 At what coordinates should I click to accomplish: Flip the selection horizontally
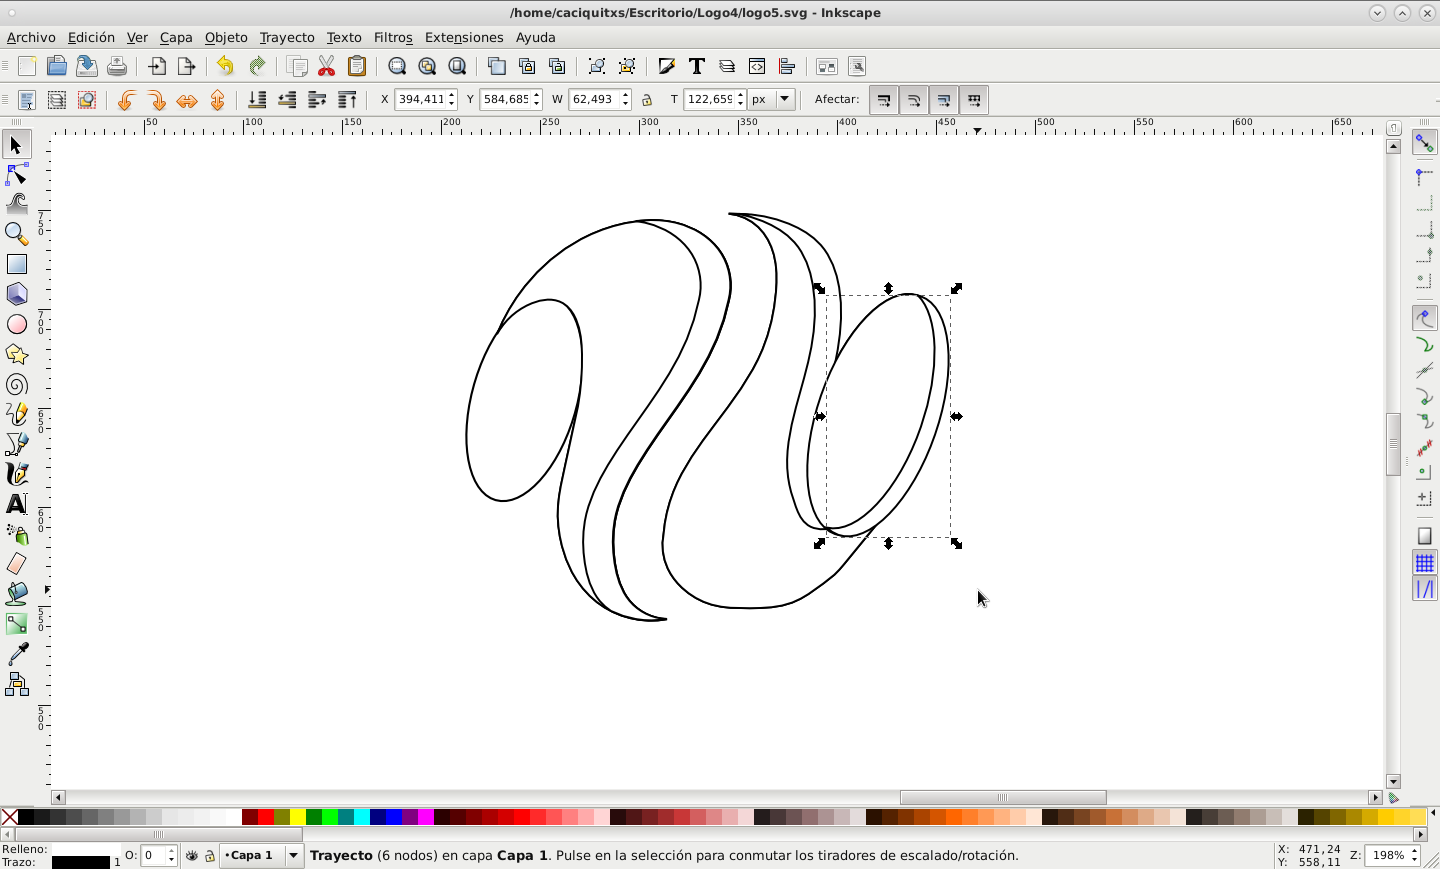pos(187,100)
